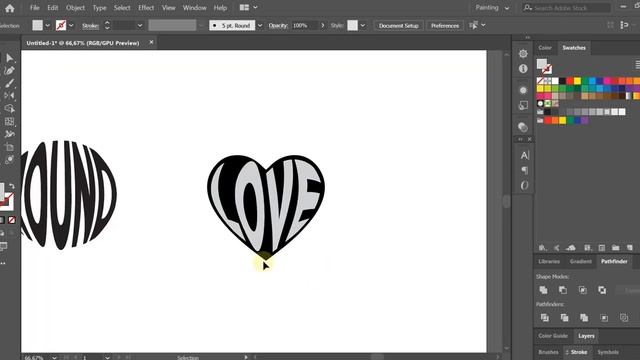Click New Color Group folder icon
The width and height of the screenshot is (640, 360).
[616, 248]
